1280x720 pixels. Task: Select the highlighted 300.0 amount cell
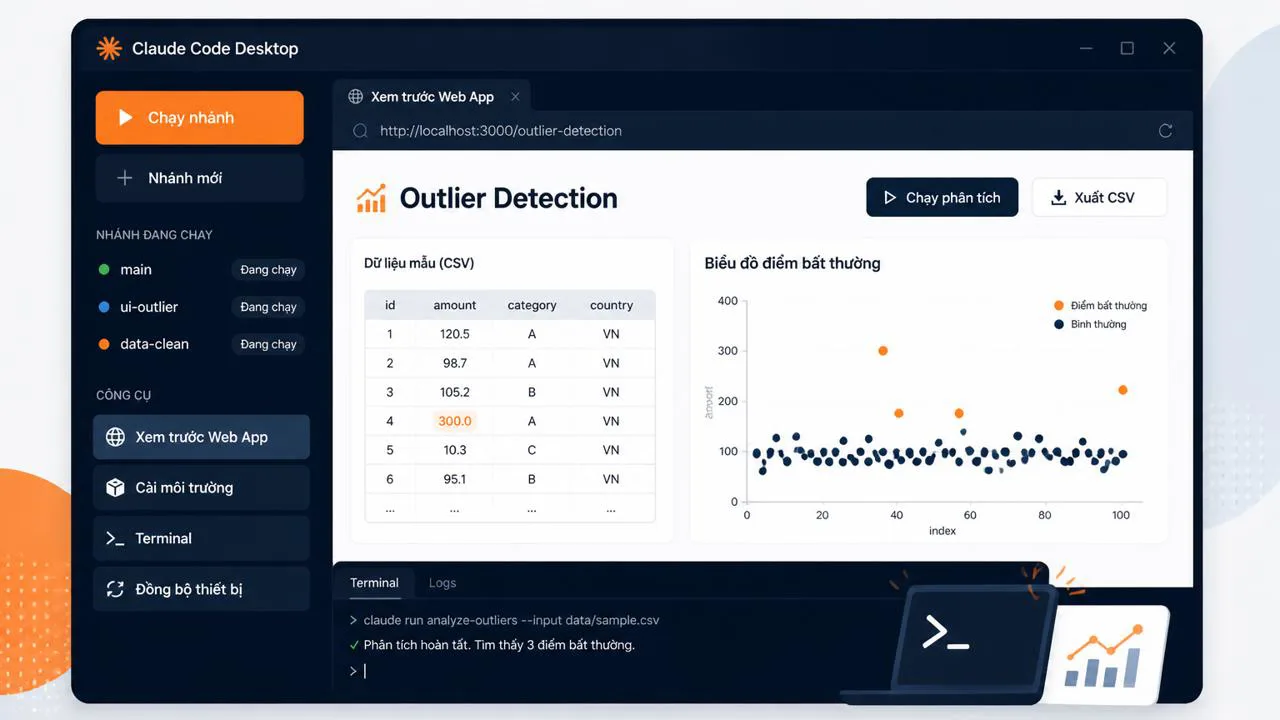point(455,421)
